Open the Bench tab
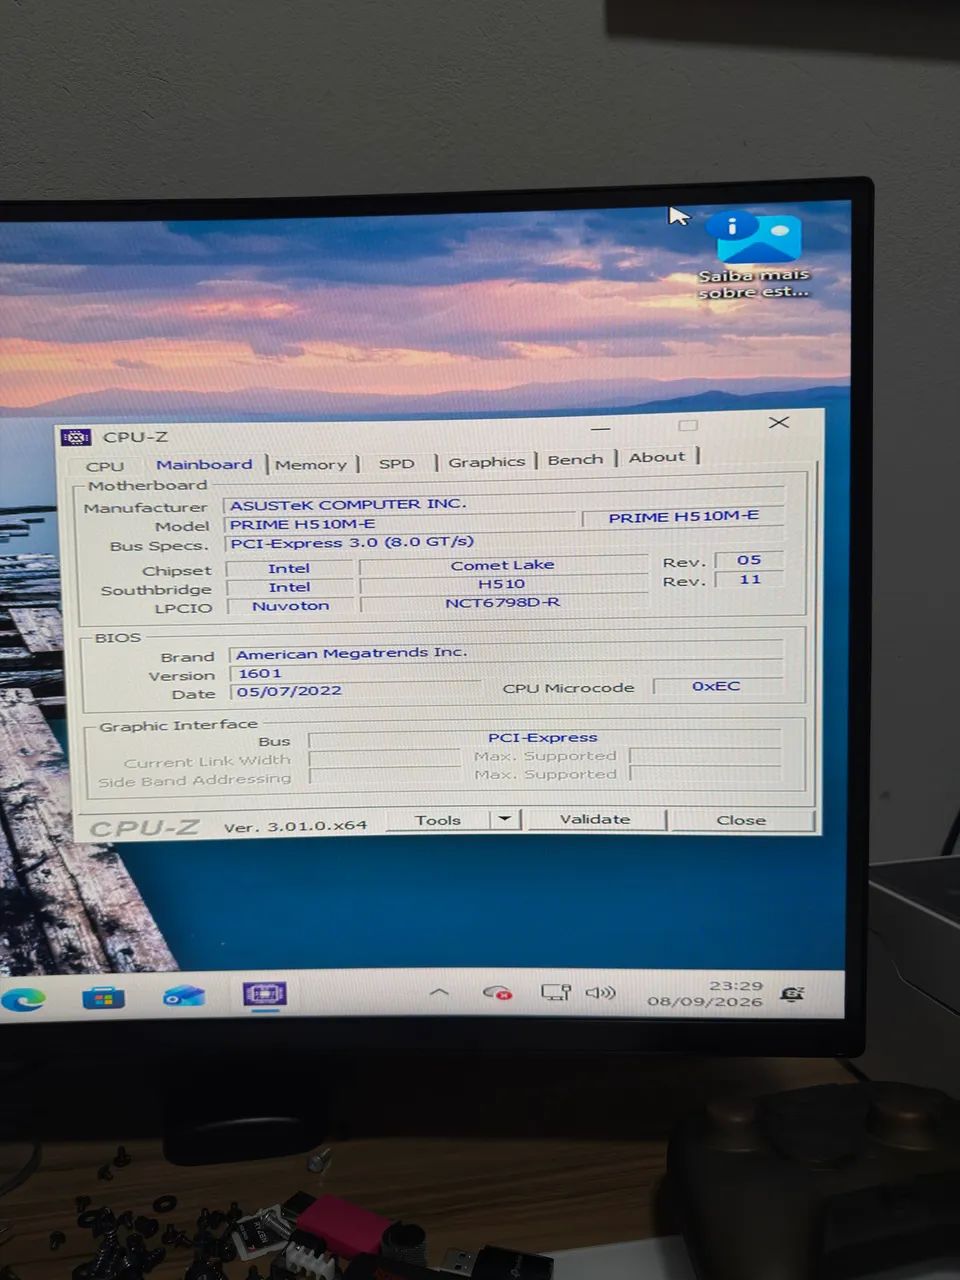The image size is (960, 1280). [x=575, y=459]
